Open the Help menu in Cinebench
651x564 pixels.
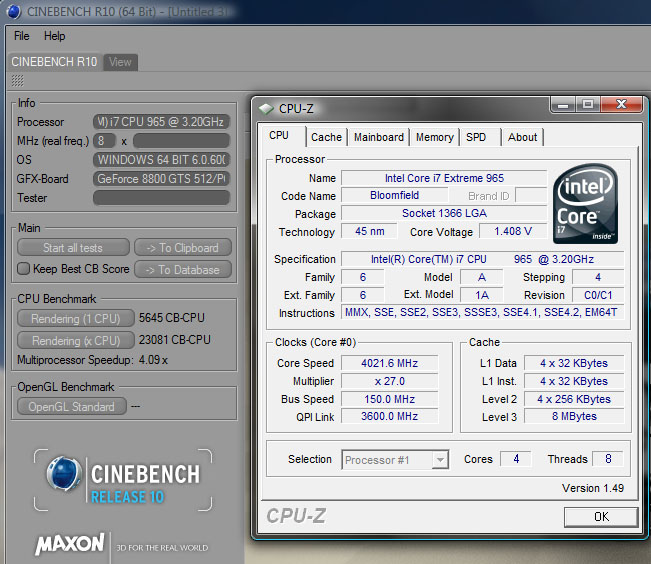[54, 36]
